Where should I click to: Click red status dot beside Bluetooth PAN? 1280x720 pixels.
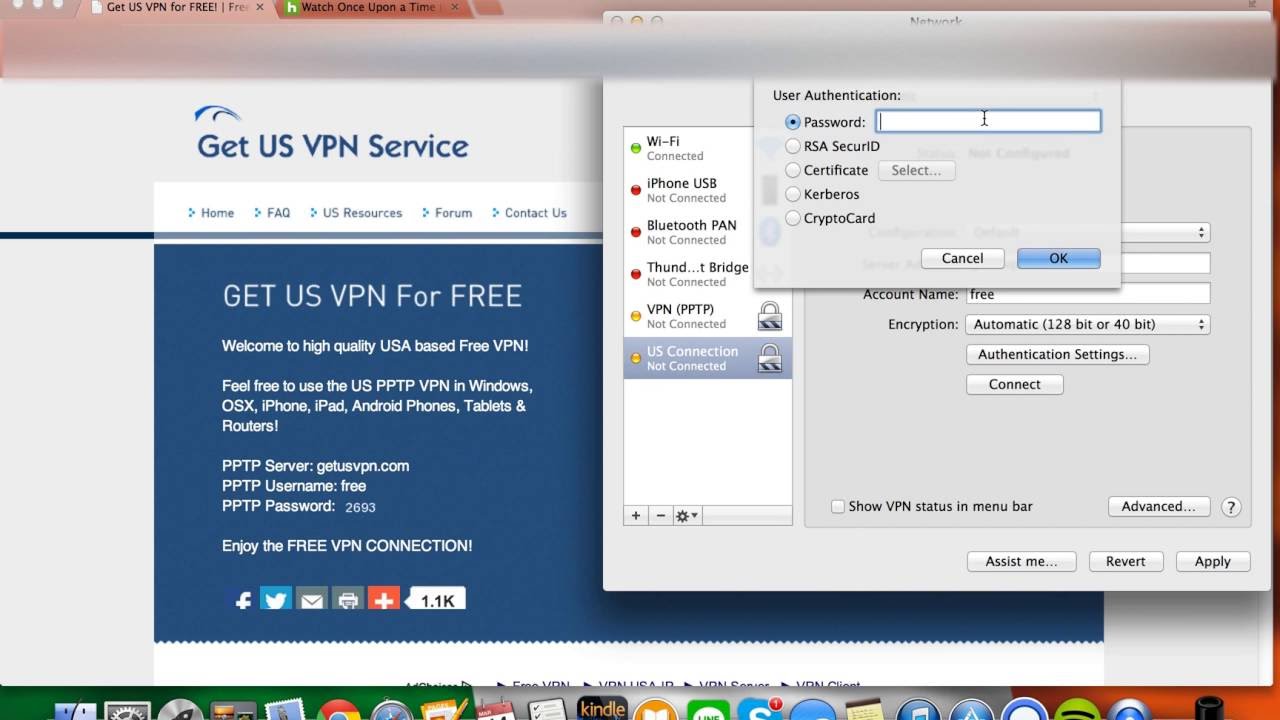click(x=636, y=232)
